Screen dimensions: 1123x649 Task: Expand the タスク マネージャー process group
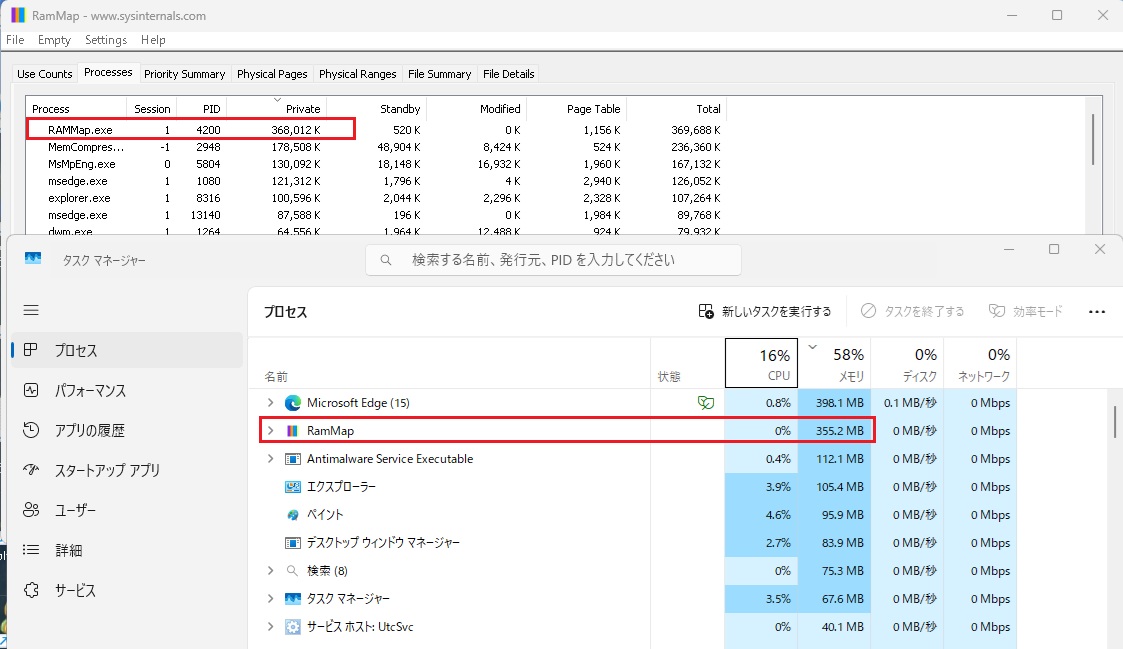[x=271, y=598]
